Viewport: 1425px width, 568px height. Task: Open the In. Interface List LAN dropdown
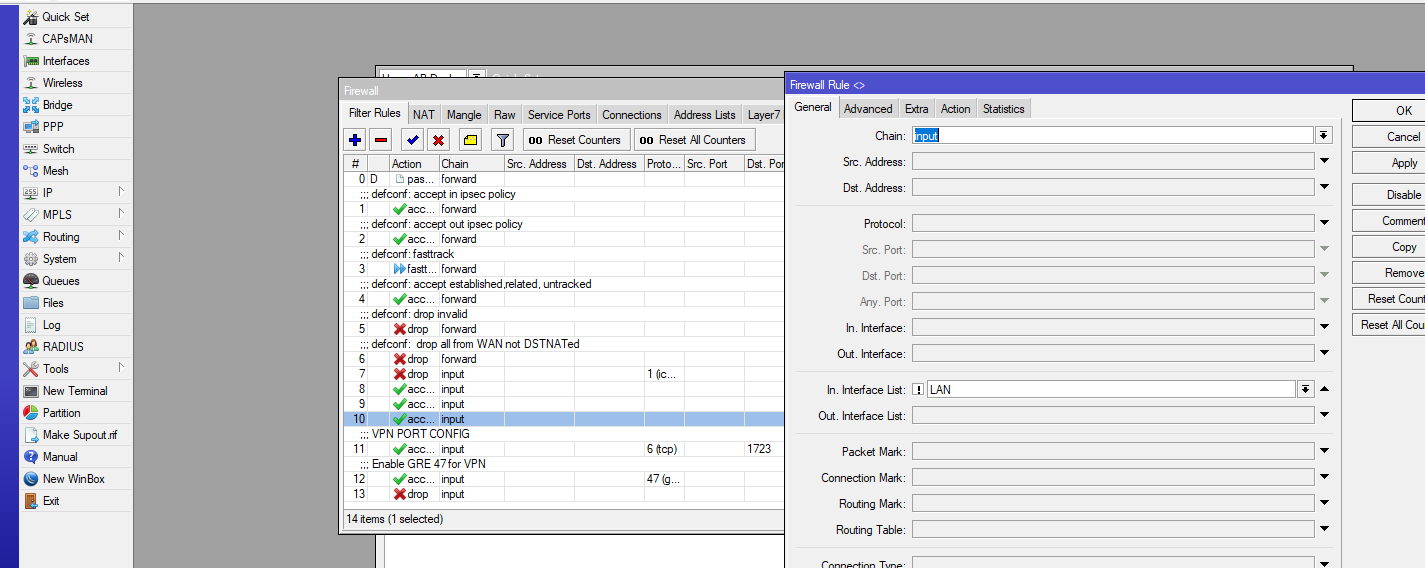pyautogui.click(x=1305, y=390)
